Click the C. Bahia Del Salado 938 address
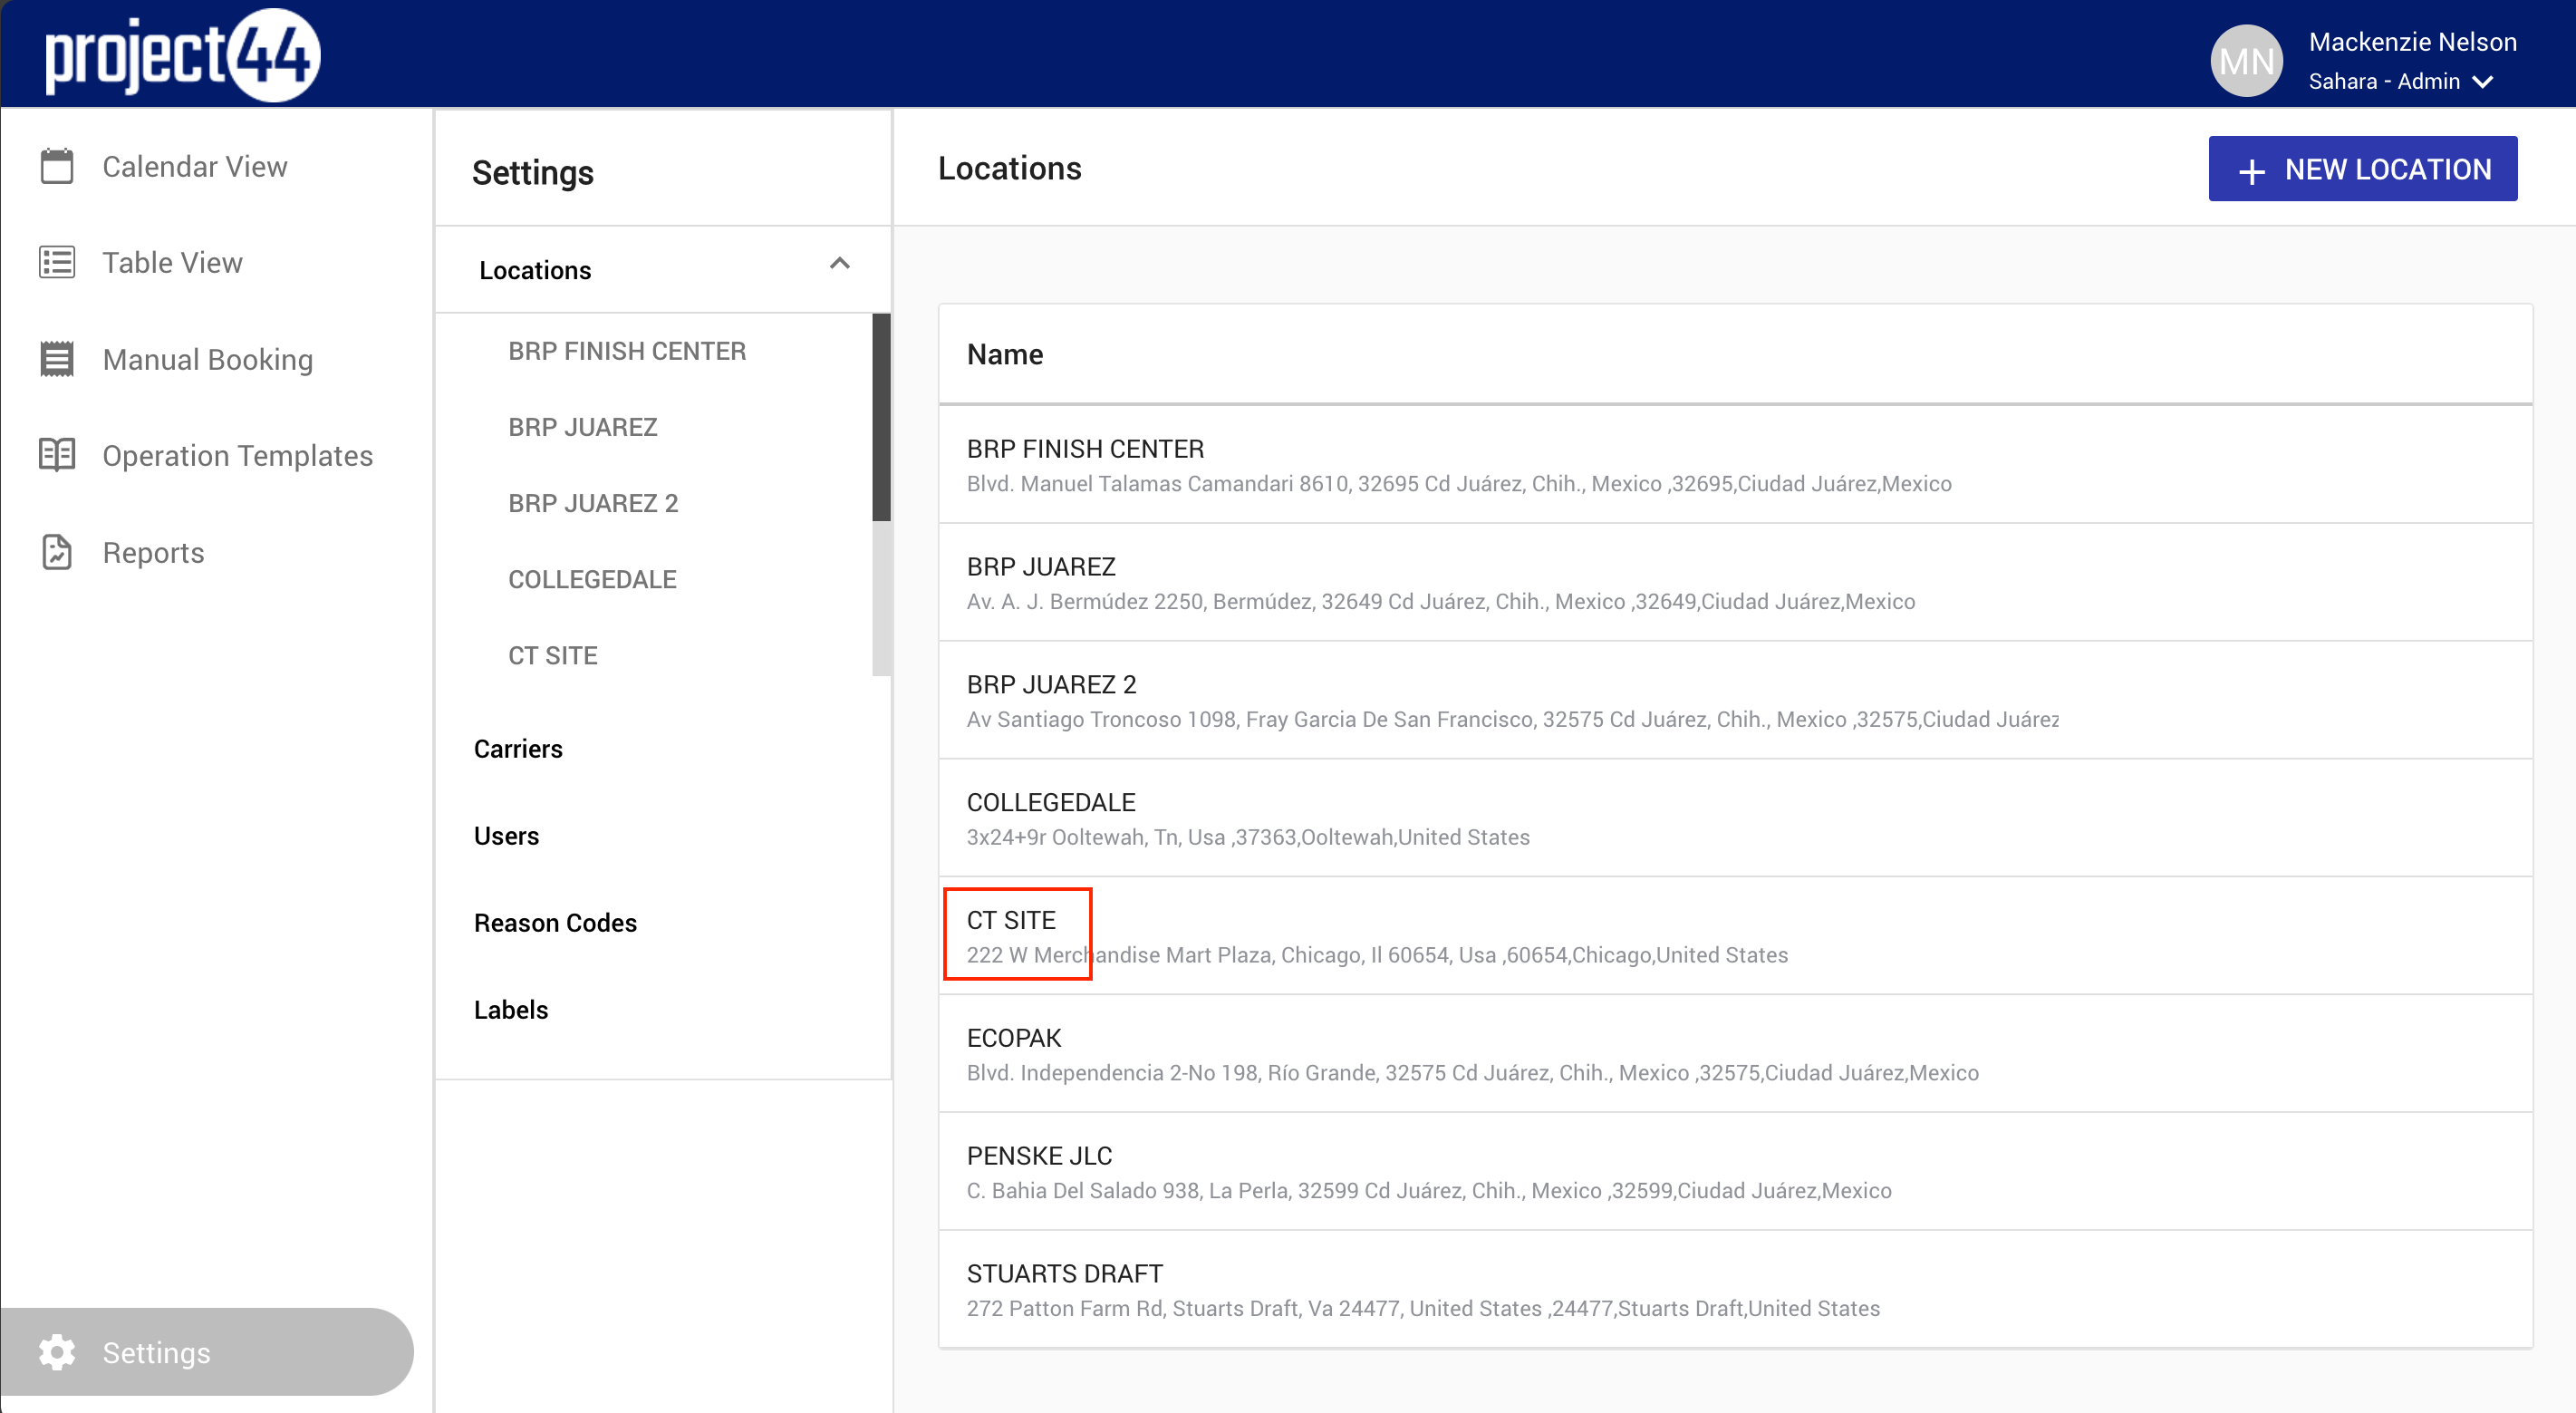Image resolution: width=2576 pixels, height=1413 pixels. coord(1429,1191)
